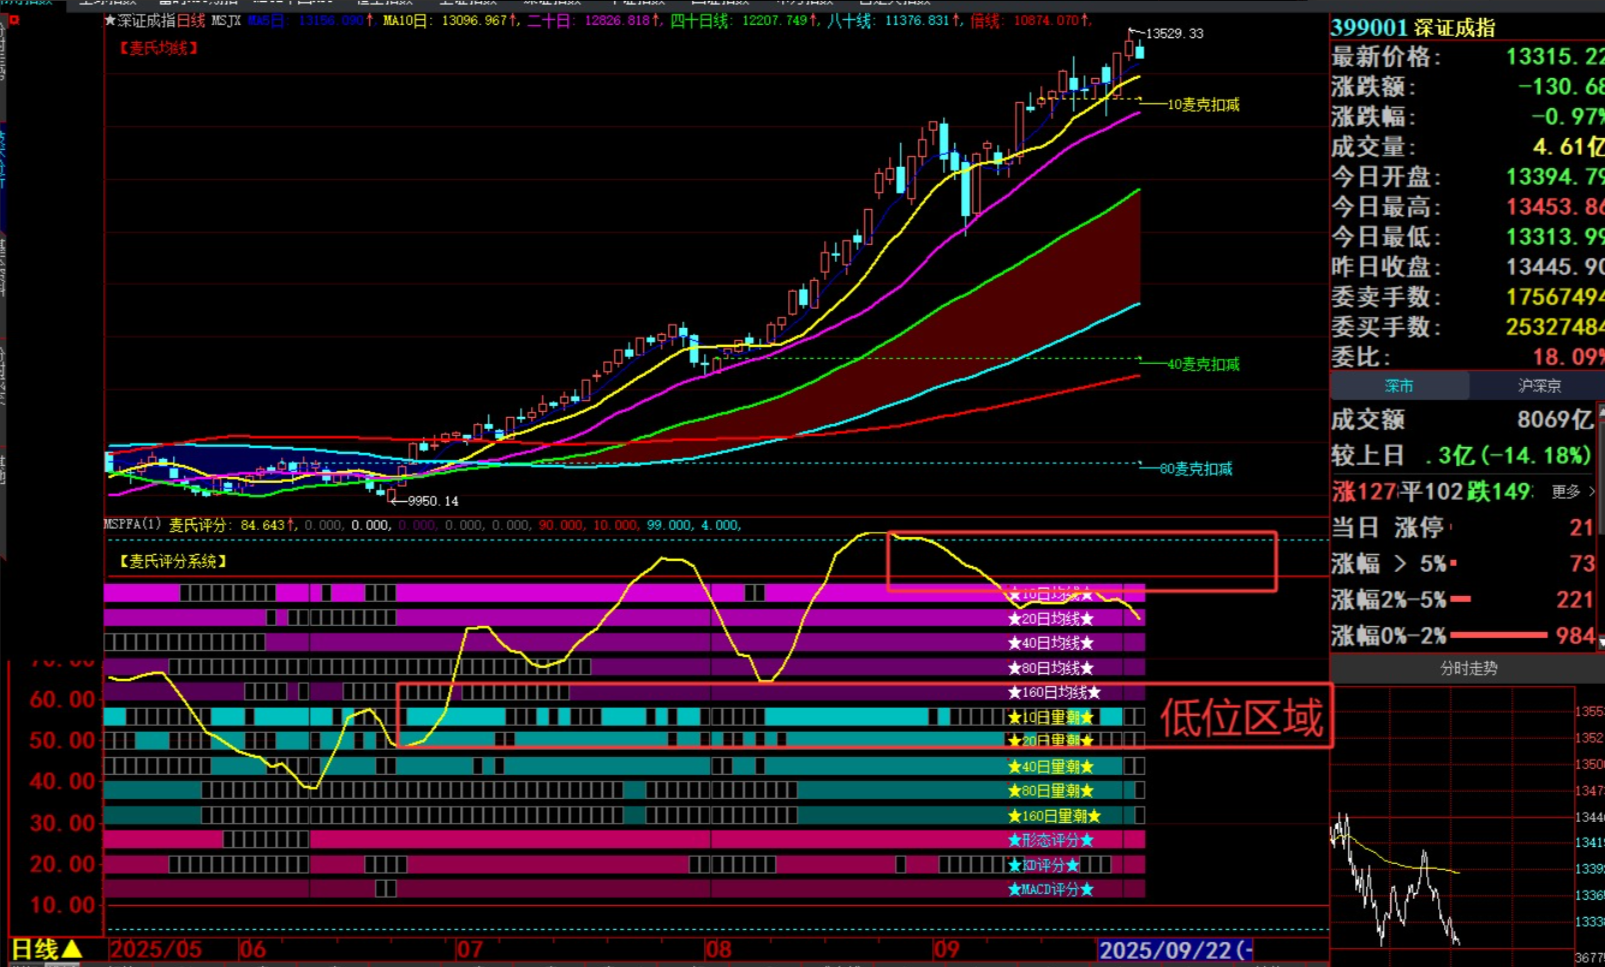This screenshot has width=1605, height=967.
Task: Switch to the 沪深京 tab
Action: 1538,386
